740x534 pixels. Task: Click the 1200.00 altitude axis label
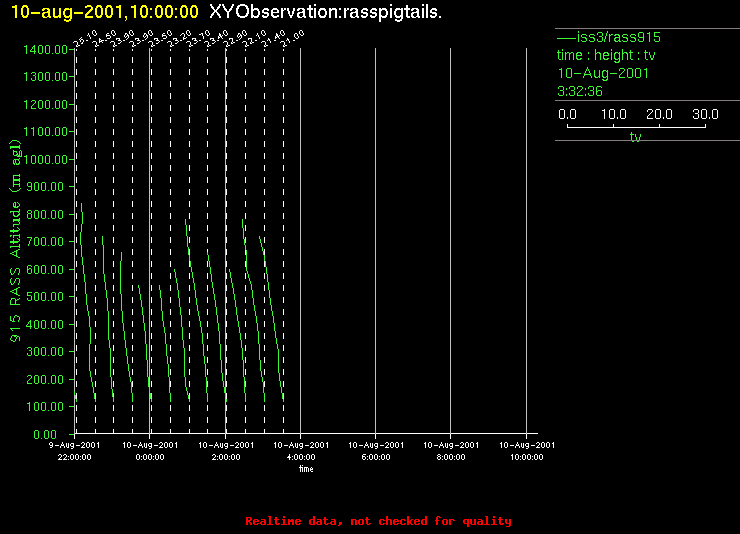(x=45, y=104)
